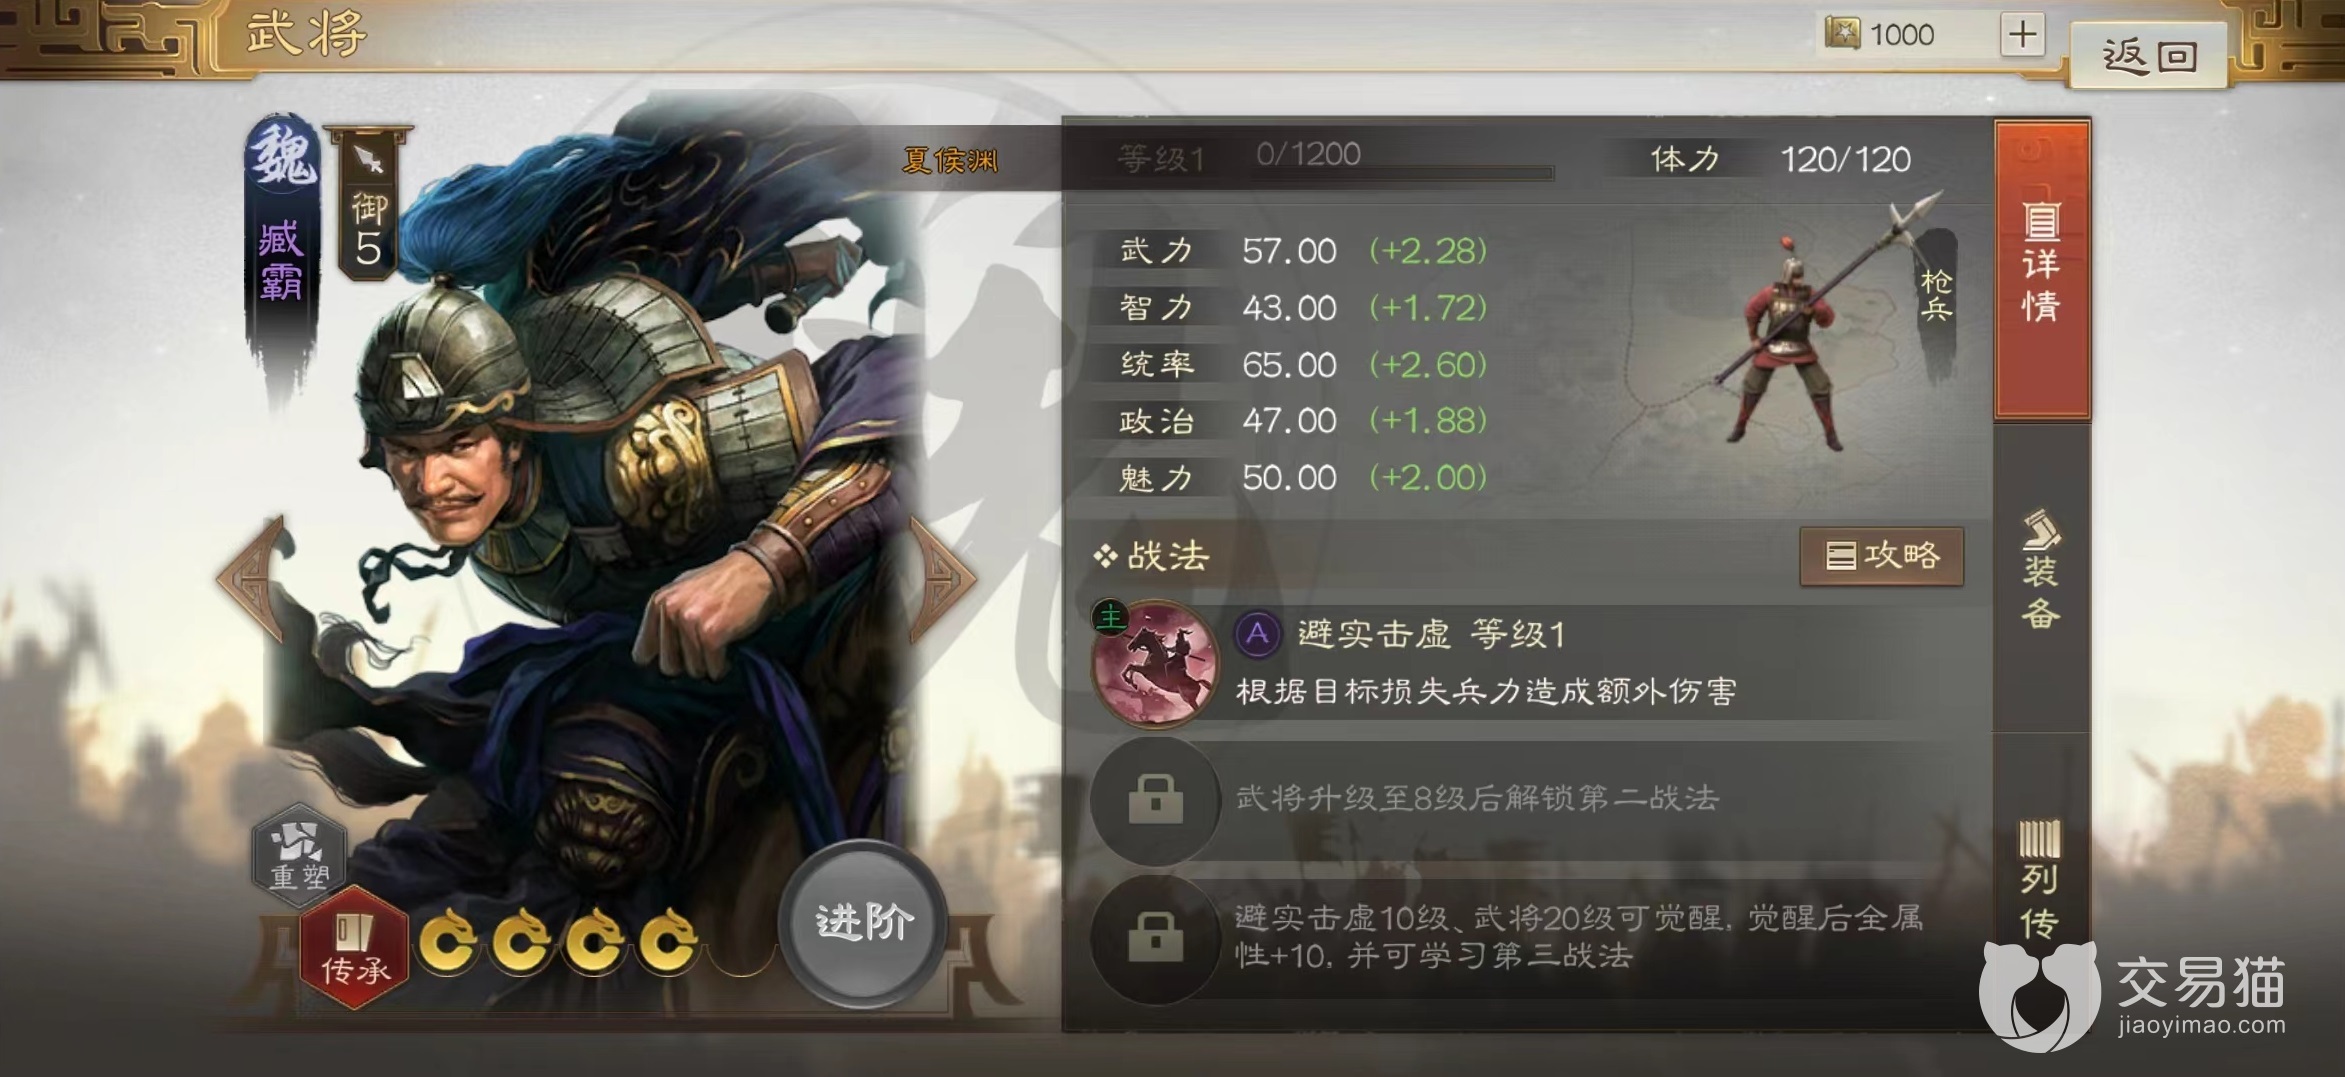Switch to the 详情 details tab
Viewport: 2345px width, 1077px height.
2042,270
